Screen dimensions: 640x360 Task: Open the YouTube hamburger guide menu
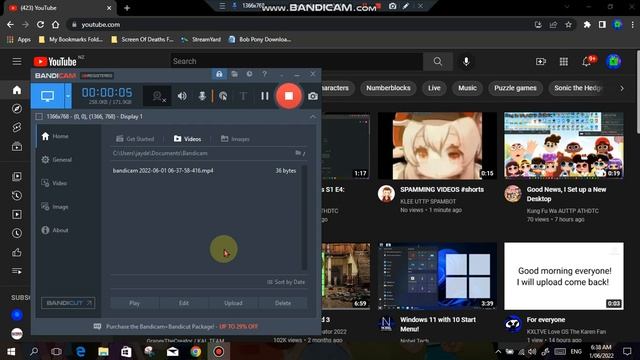[17, 61]
